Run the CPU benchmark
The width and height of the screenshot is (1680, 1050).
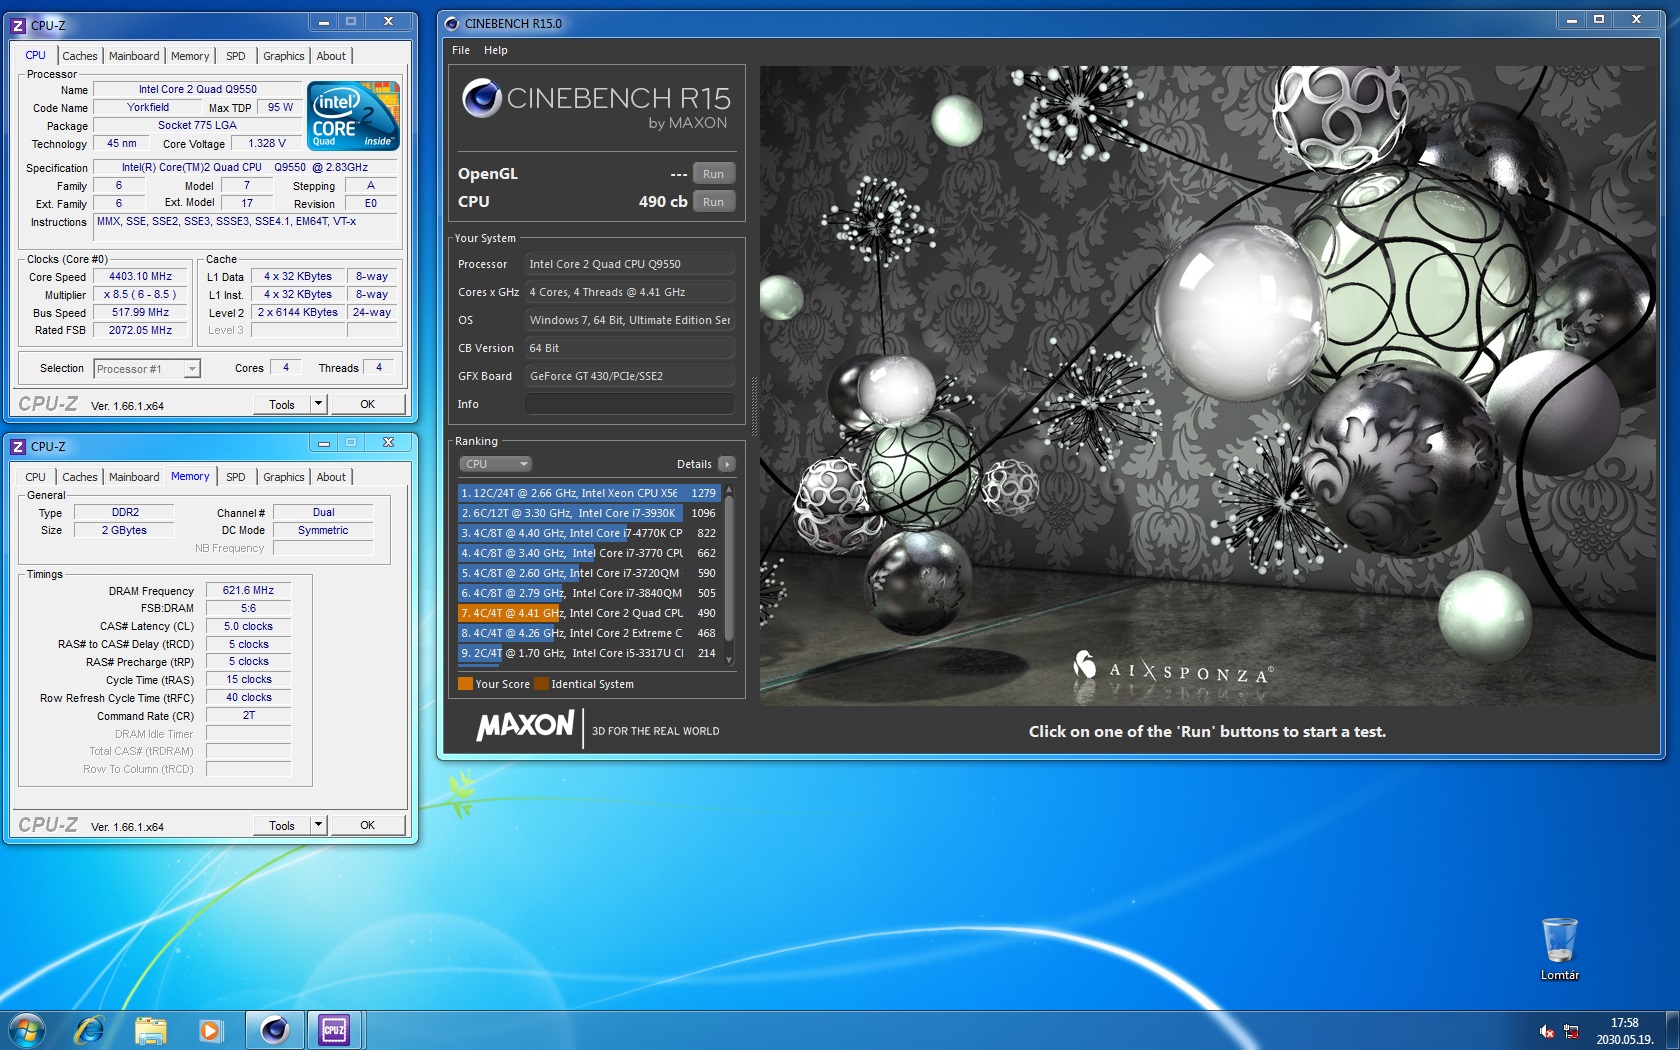point(713,202)
